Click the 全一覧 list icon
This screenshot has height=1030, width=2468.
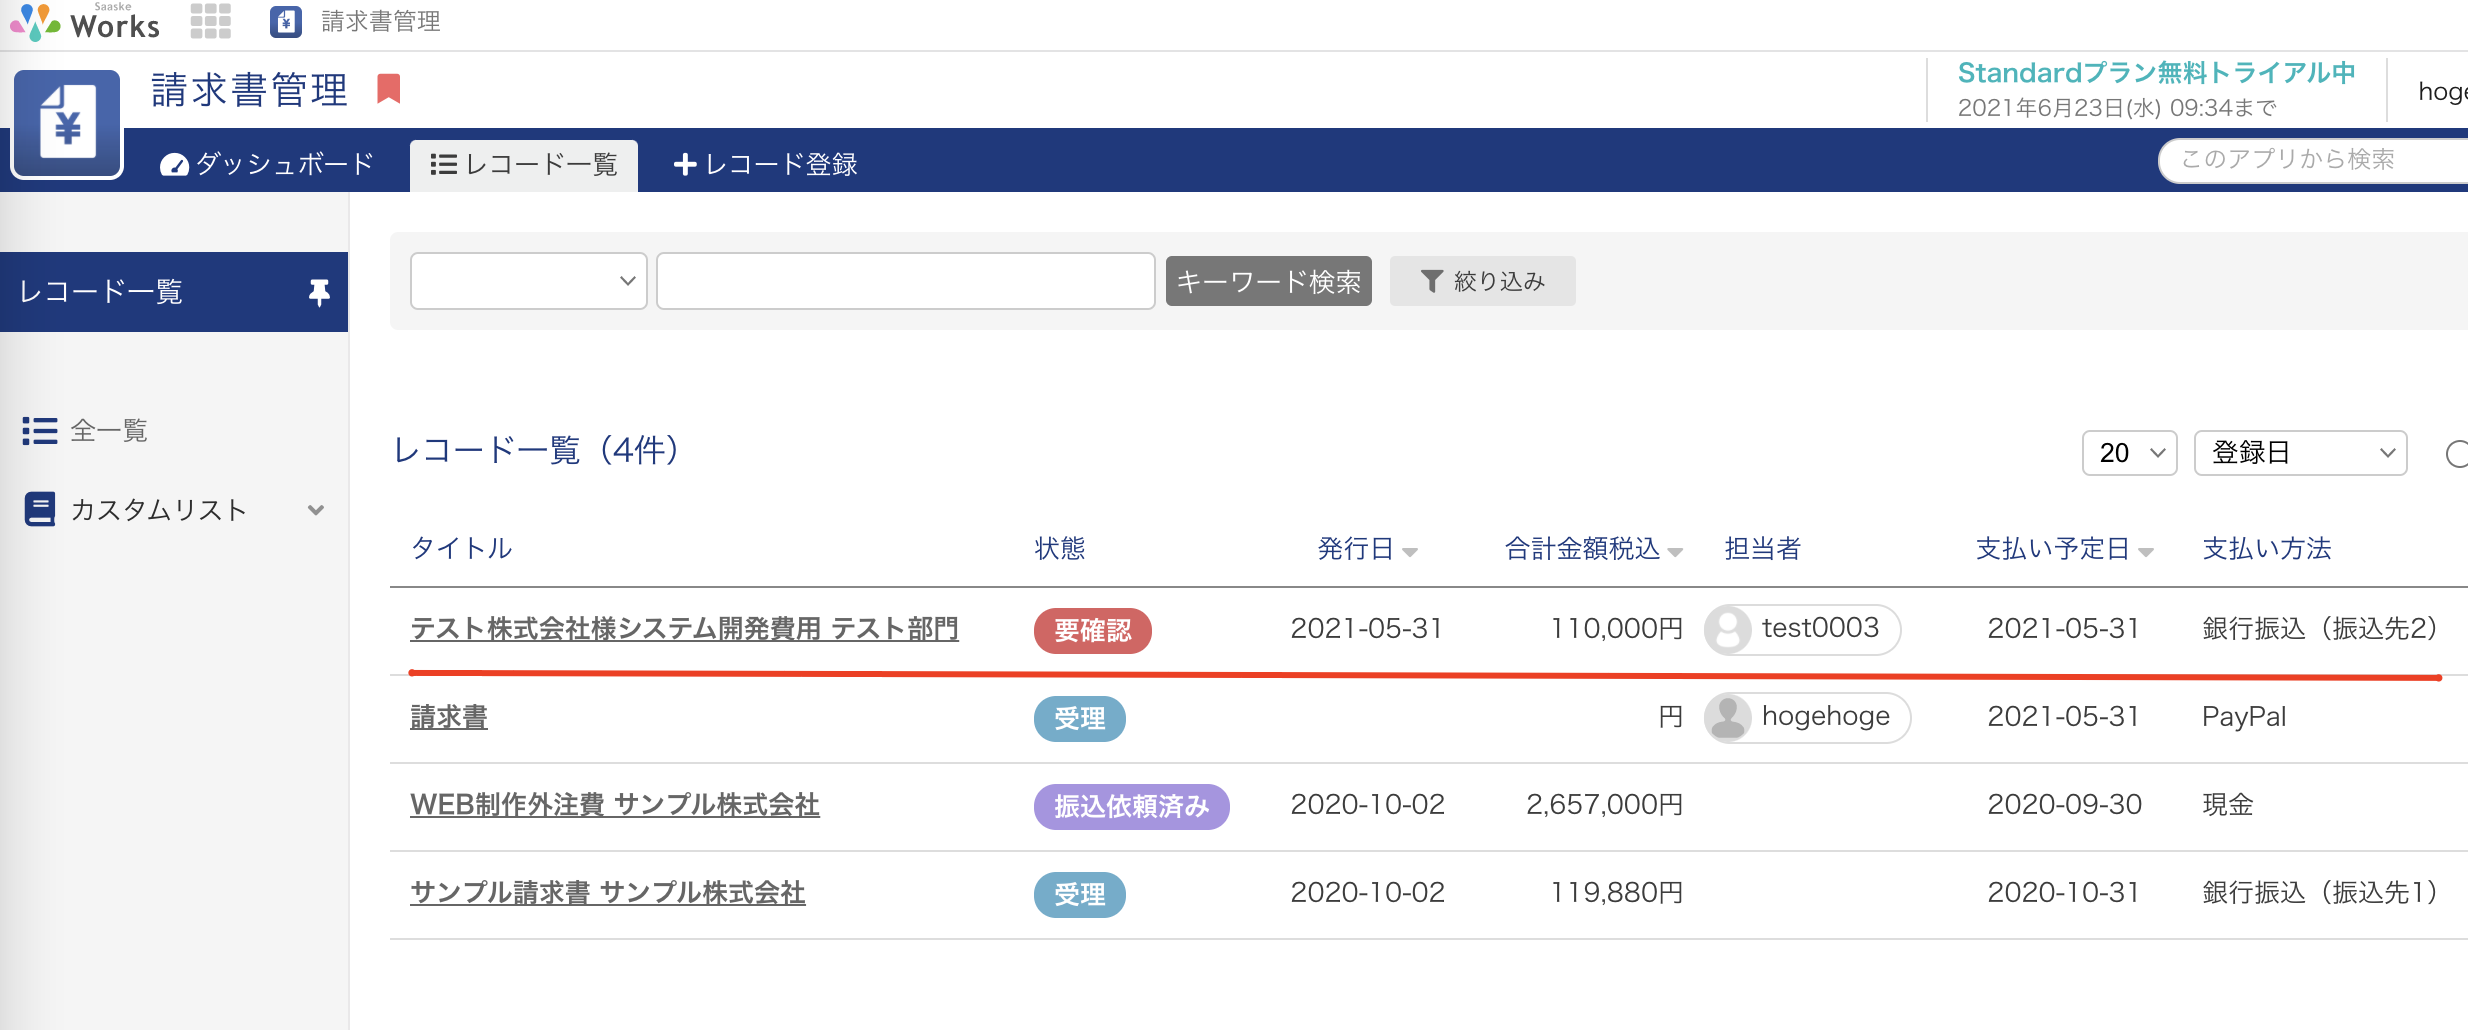(x=40, y=431)
